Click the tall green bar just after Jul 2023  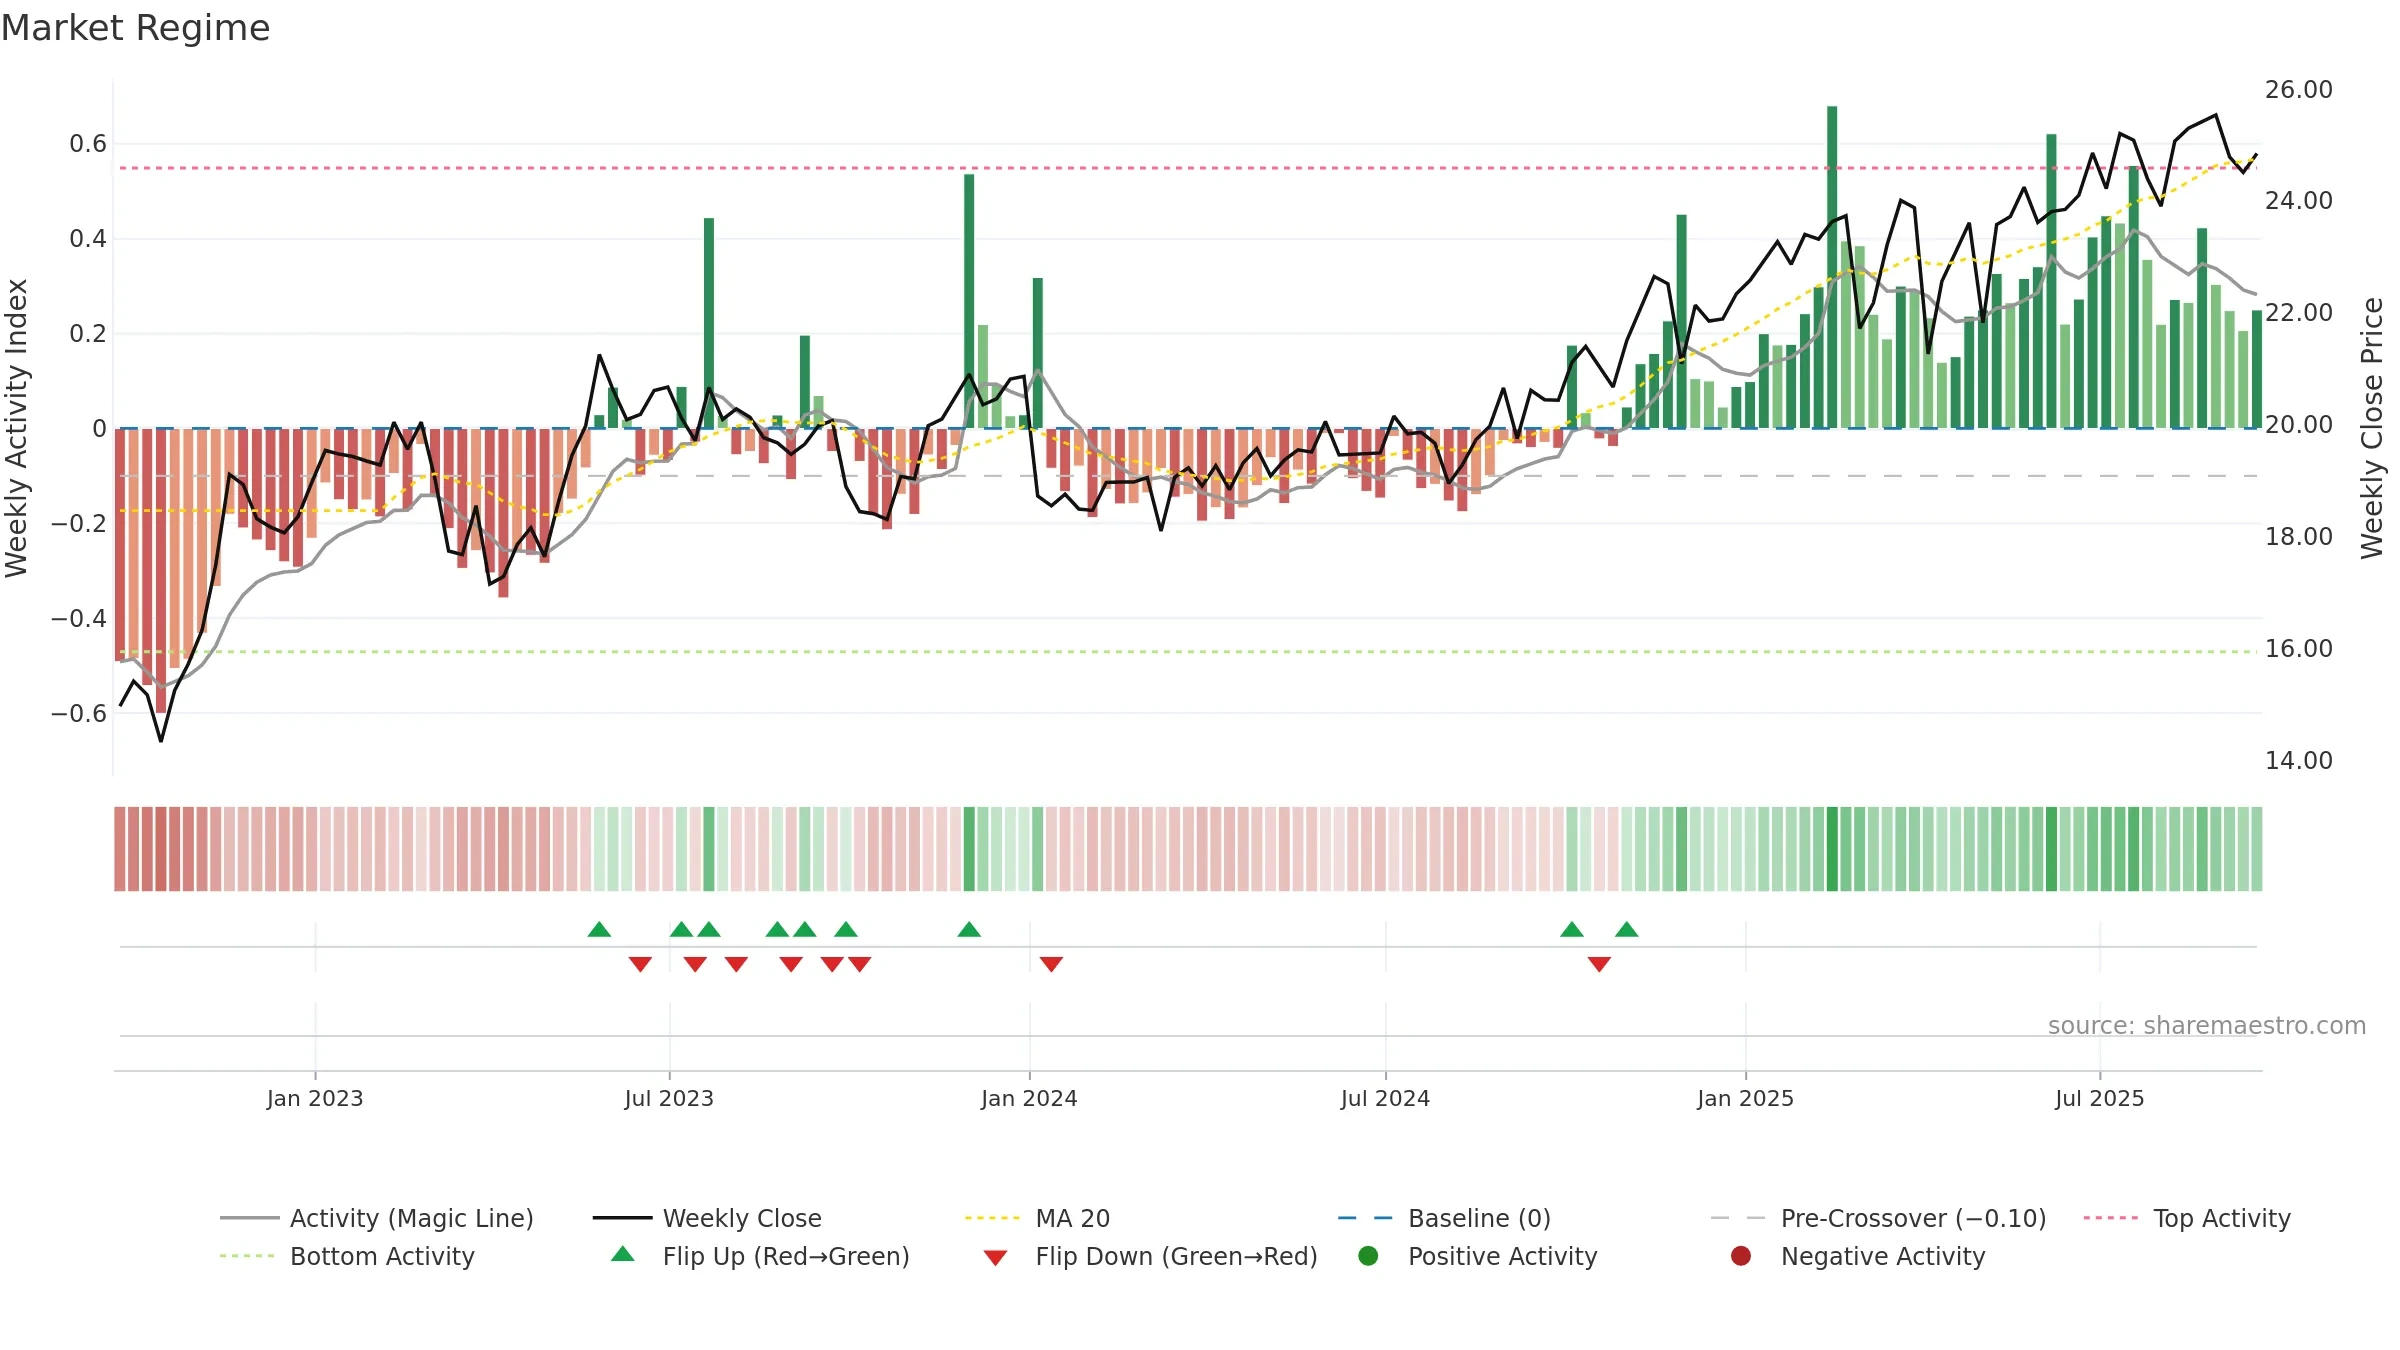pyautogui.click(x=709, y=323)
